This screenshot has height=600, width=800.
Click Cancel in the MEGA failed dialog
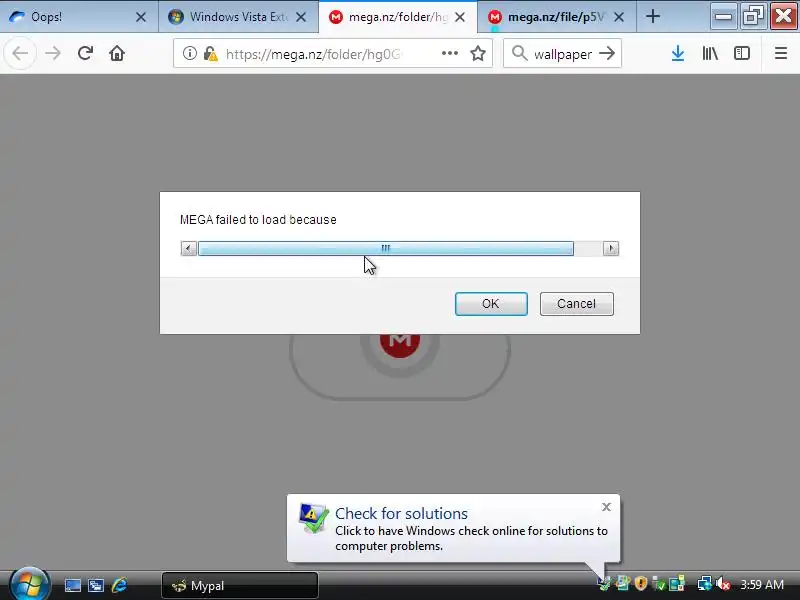coord(577,304)
